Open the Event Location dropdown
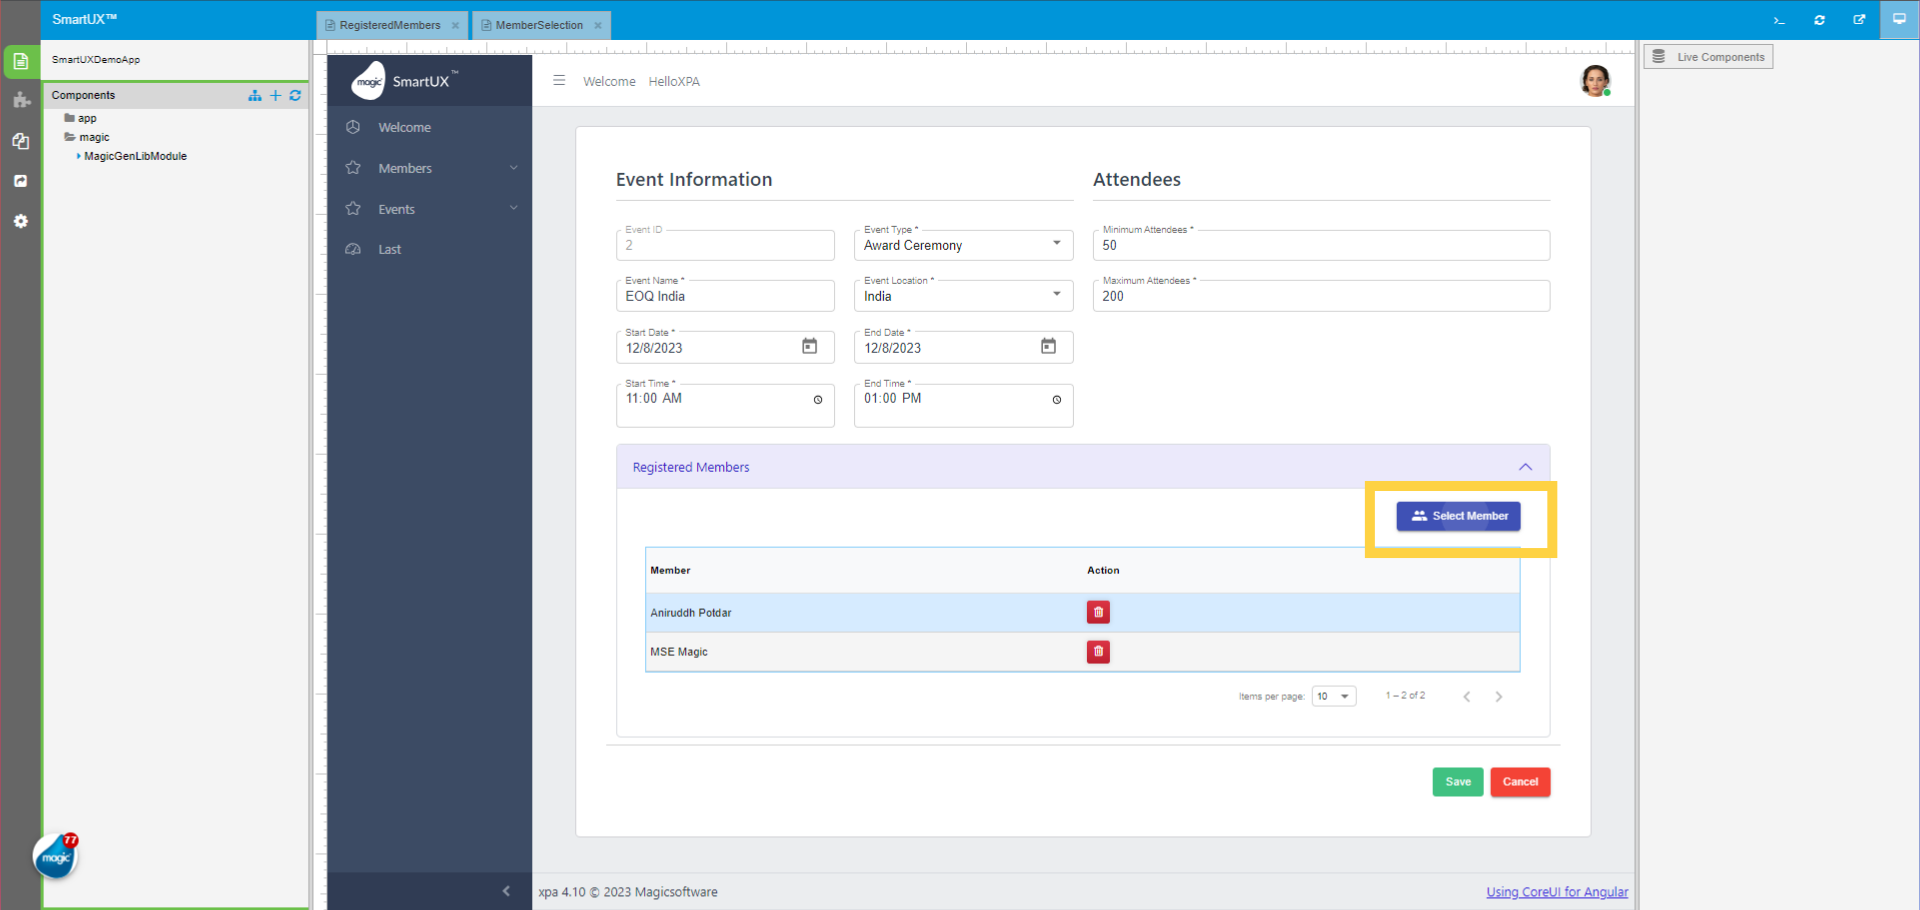The width and height of the screenshot is (1920, 910). [x=962, y=296]
